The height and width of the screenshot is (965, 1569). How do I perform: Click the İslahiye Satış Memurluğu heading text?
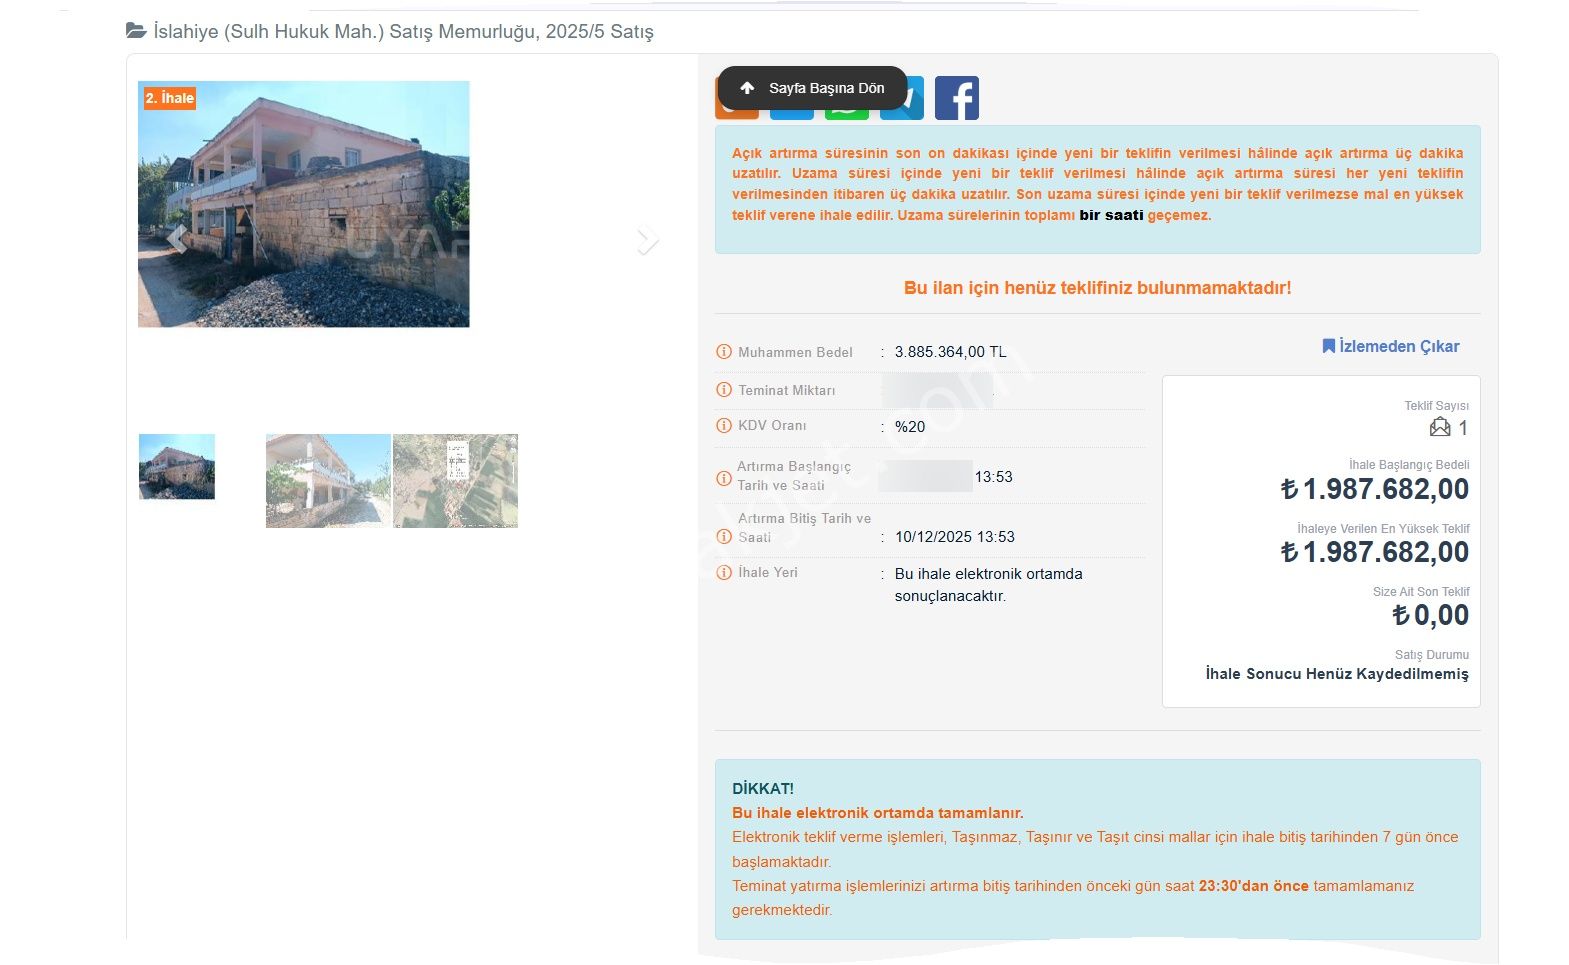403,32
